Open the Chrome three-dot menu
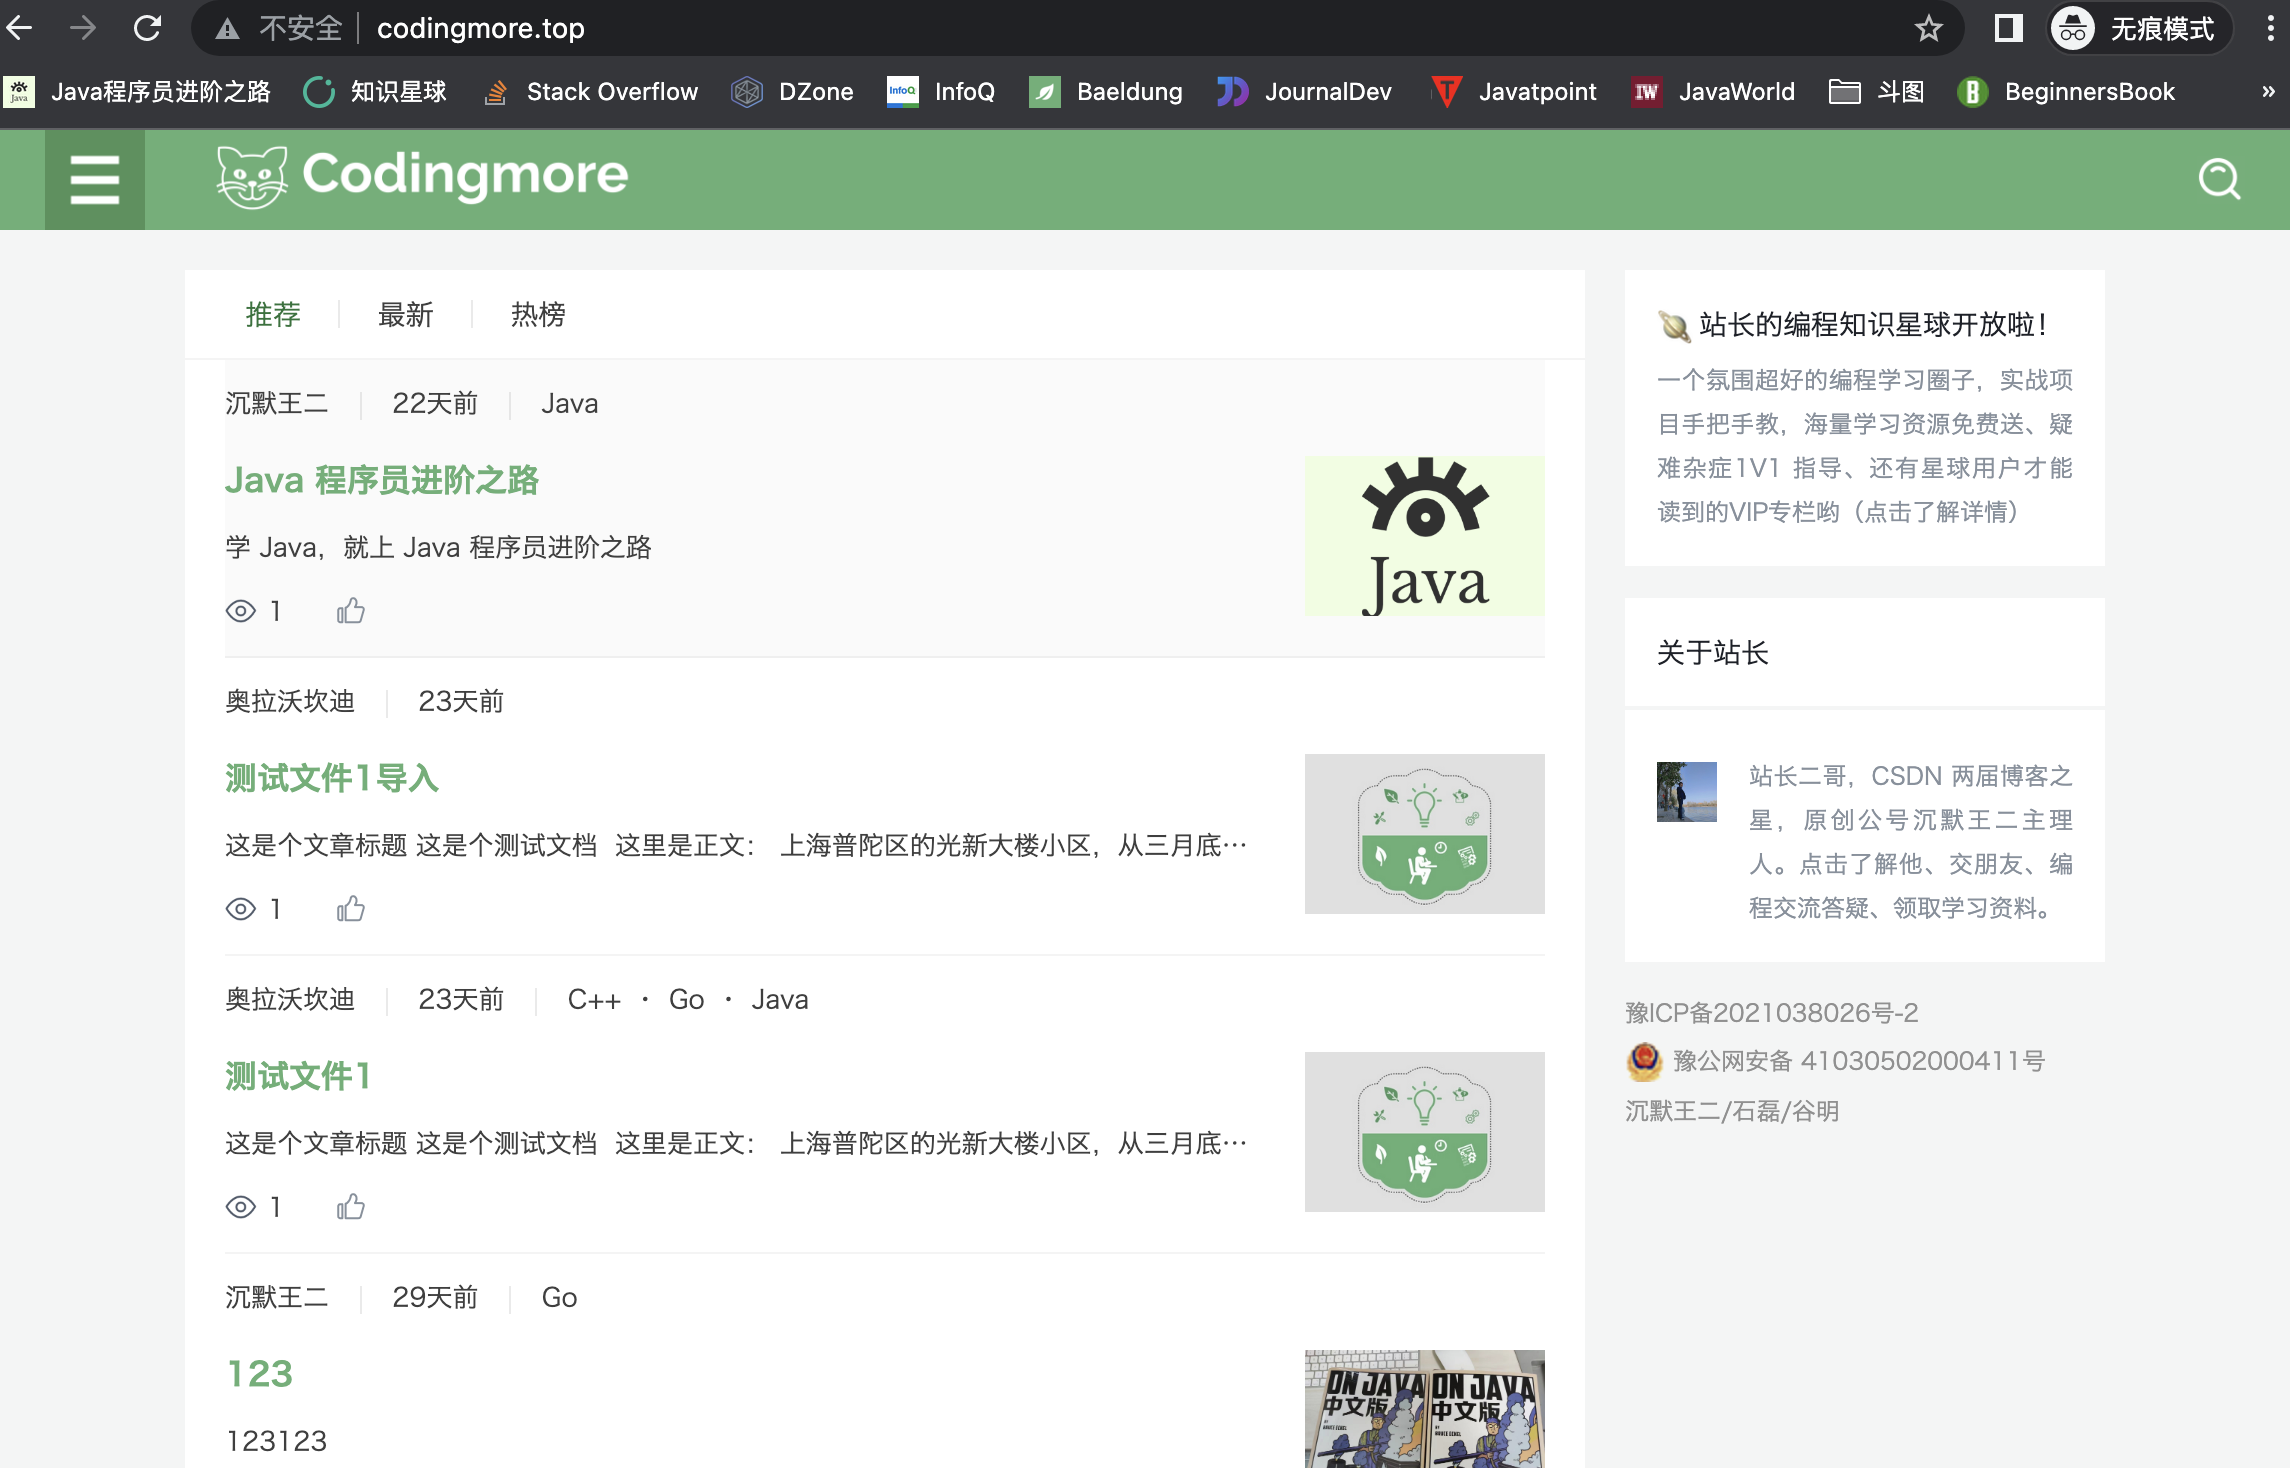Image resolution: width=2290 pixels, height=1468 pixels. pos(2270,28)
